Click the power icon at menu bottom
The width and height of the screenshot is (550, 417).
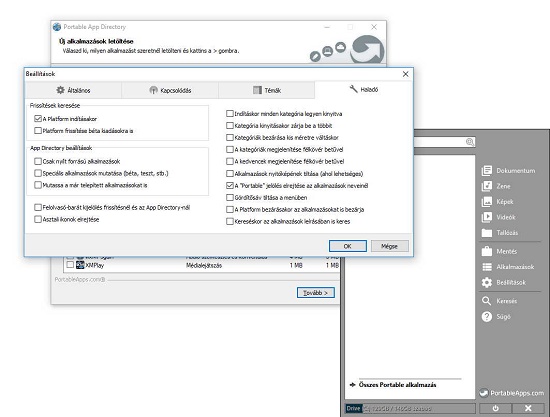pyautogui.click(x=495, y=408)
